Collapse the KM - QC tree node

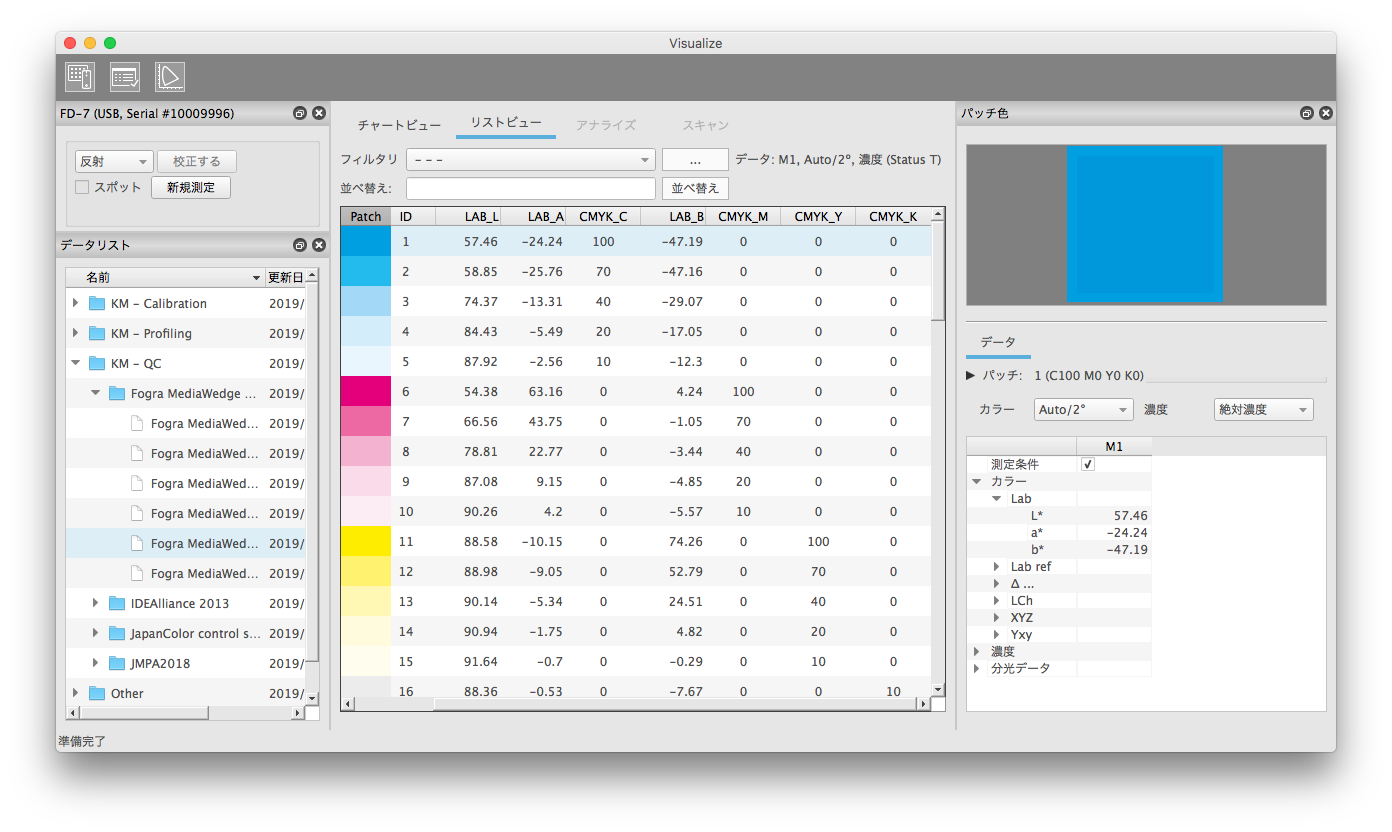click(76, 364)
